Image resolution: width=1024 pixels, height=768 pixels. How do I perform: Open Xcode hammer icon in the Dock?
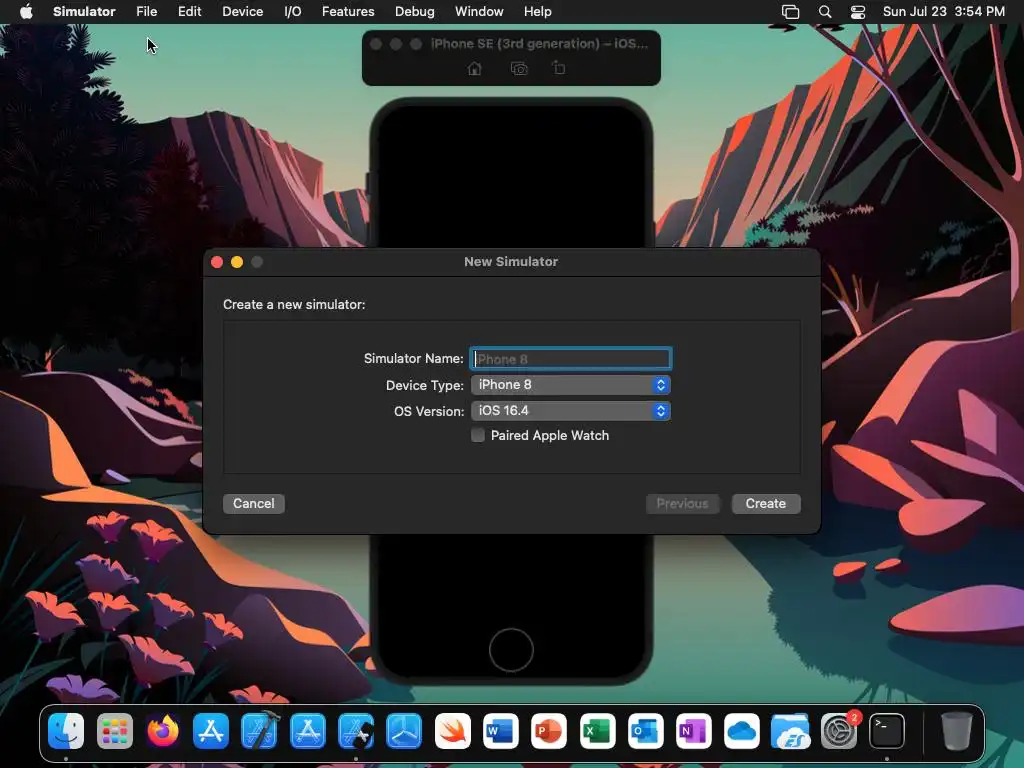coord(259,730)
